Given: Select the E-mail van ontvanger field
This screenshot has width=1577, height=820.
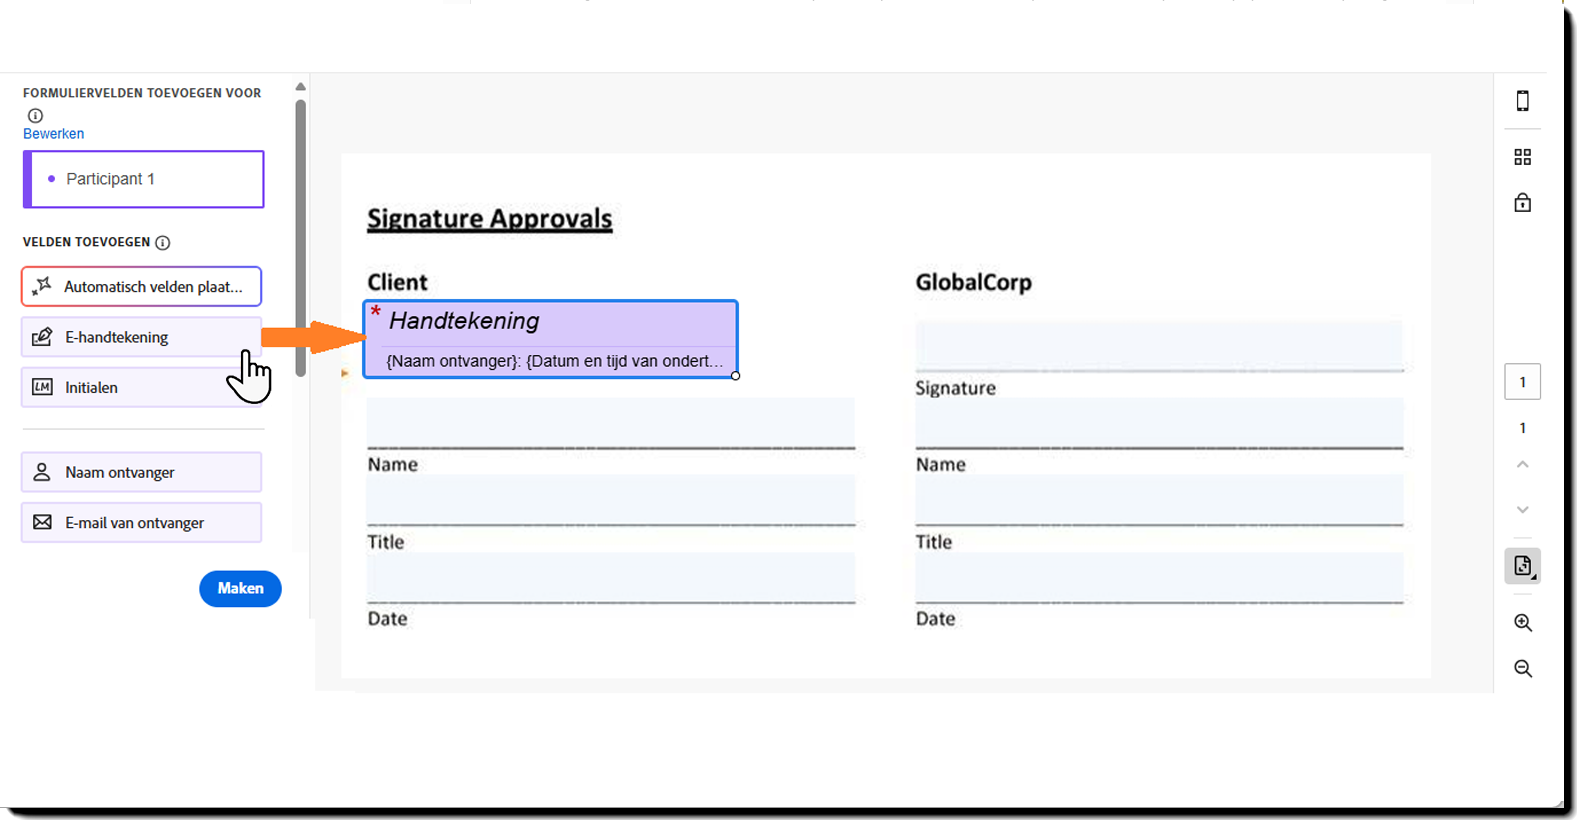Looking at the screenshot, I should (141, 522).
